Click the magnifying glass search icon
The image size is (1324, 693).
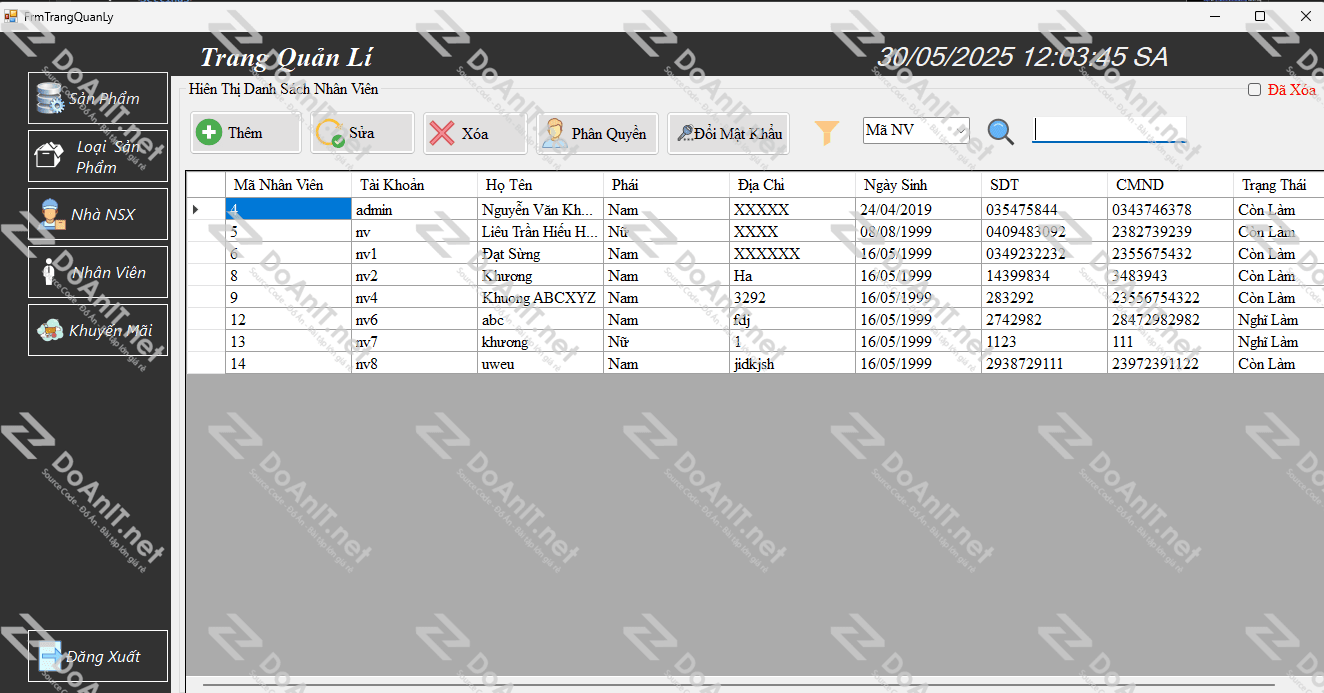pyautogui.click(x=1000, y=132)
